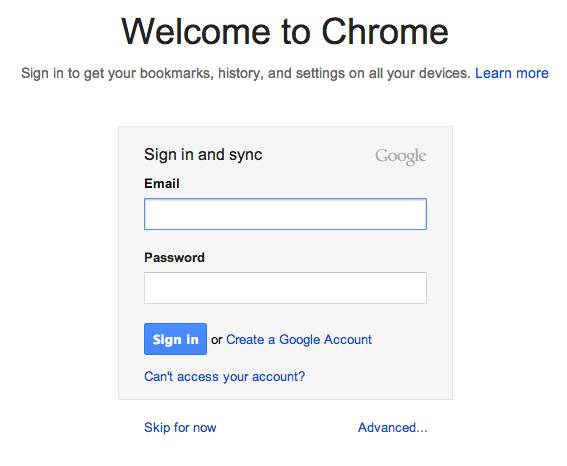Viewport: 567px width, 466px height.
Task: Click the gray Google logo
Action: point(400,157)
